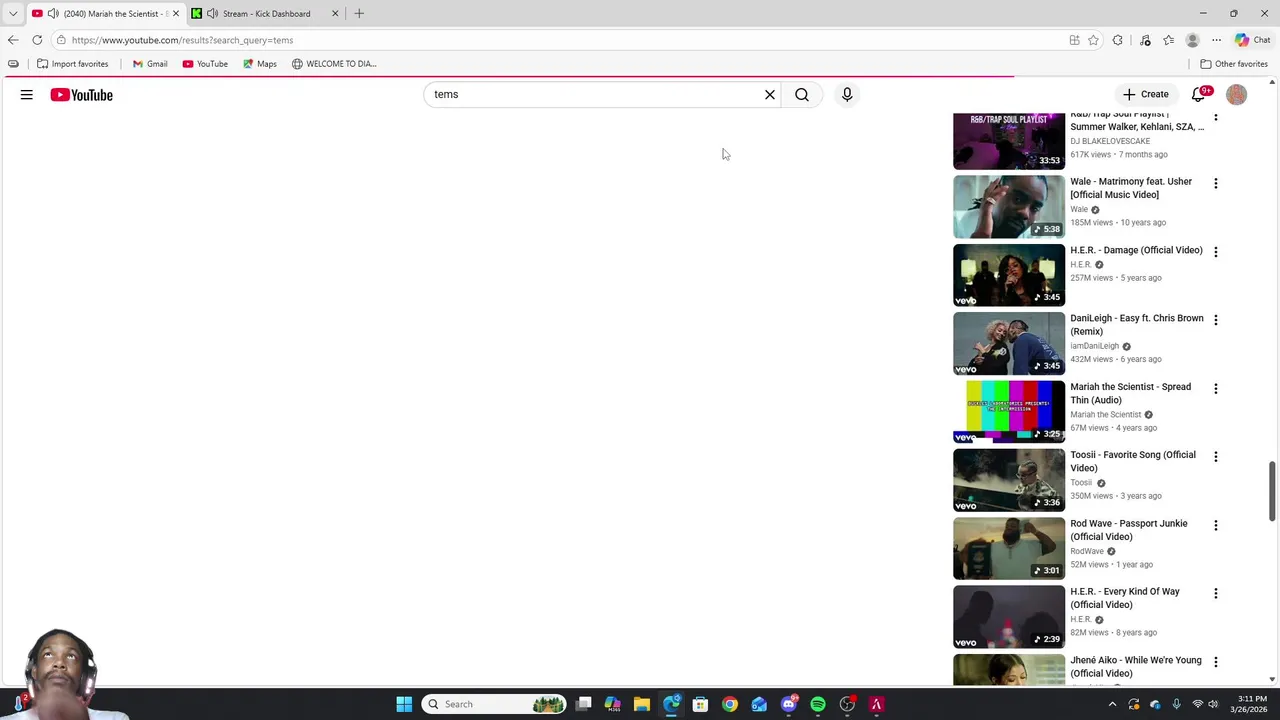
Task: Open apps/split icon in address bar
Action: click(x=1074, y=40)
